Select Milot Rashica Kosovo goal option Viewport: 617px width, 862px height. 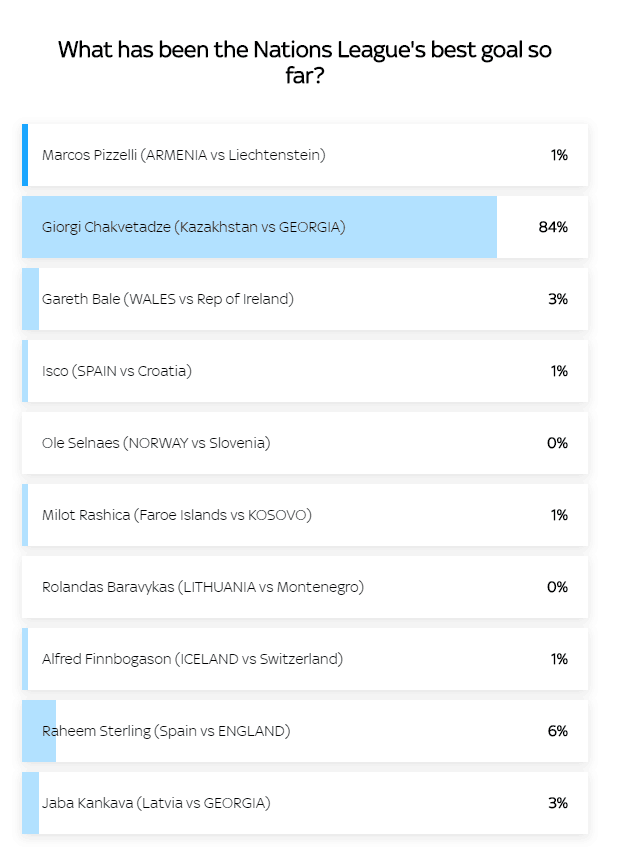coord(305,515)
